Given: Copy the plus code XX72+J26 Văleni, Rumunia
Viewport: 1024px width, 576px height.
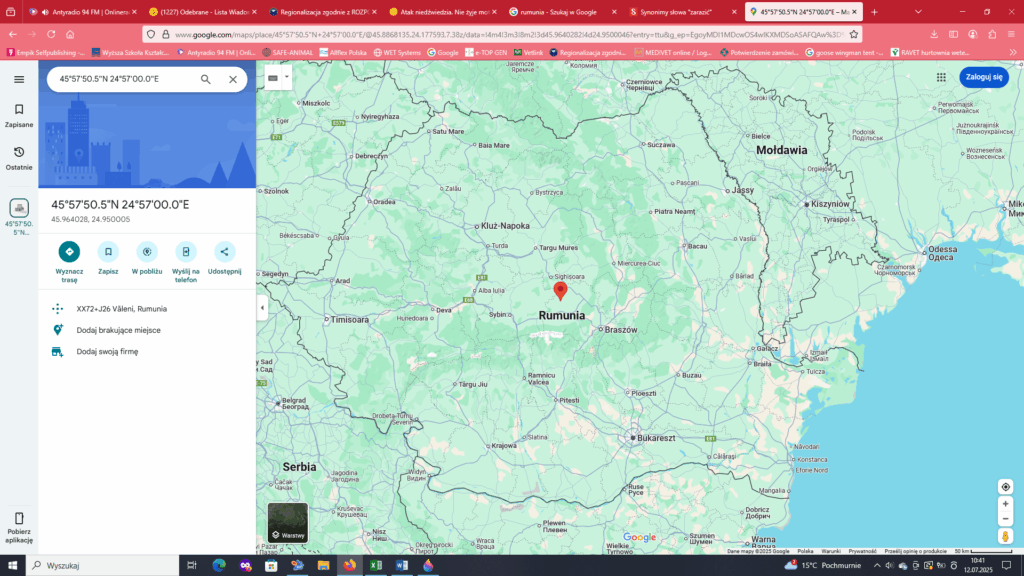Looking at the screenshot, I should 121,309.
